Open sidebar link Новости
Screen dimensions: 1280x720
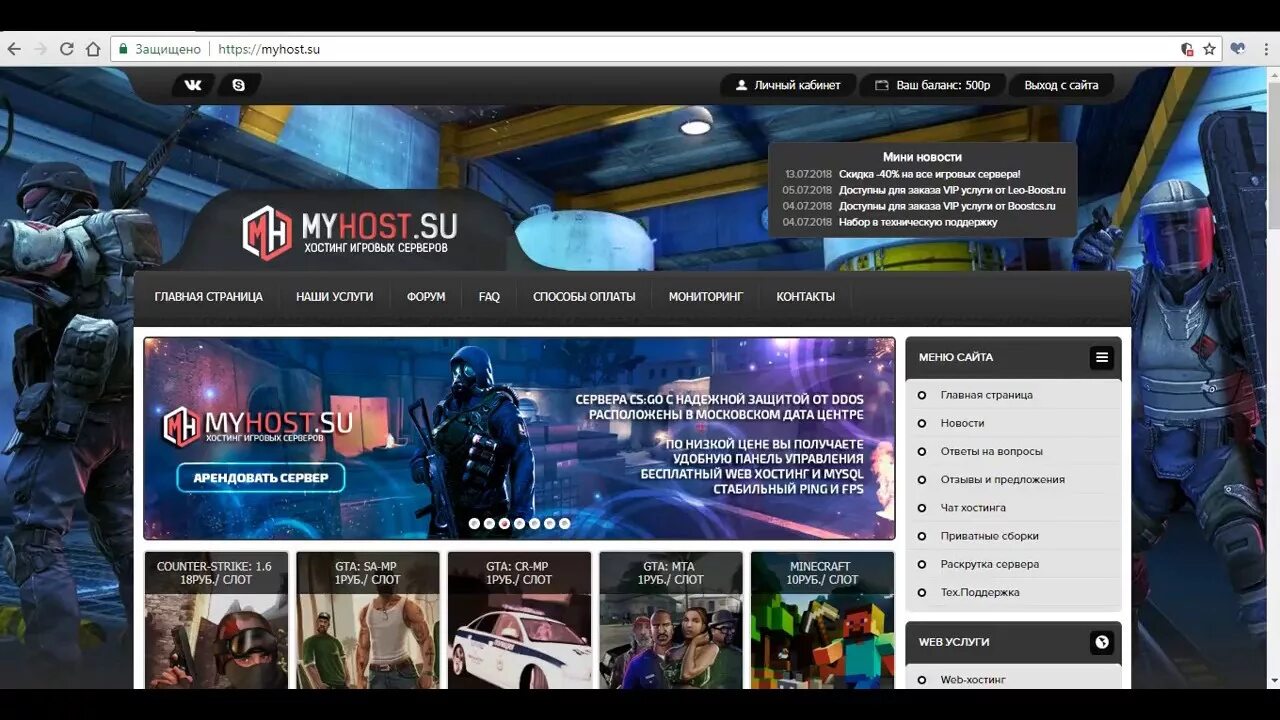962,423
